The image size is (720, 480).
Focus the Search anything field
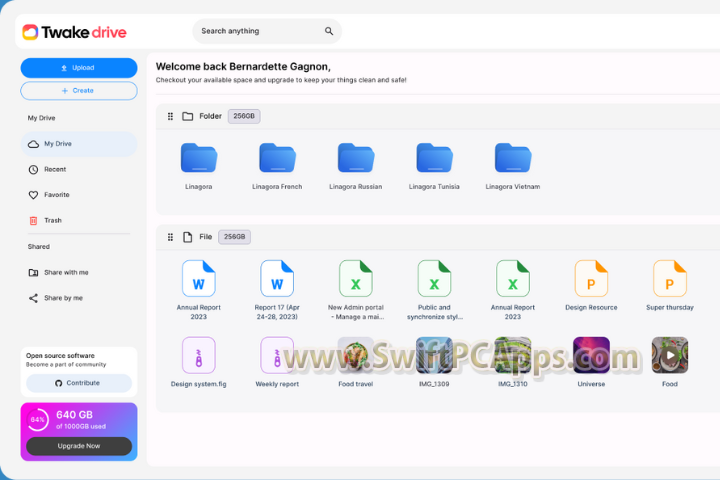[x=267, y=31]
